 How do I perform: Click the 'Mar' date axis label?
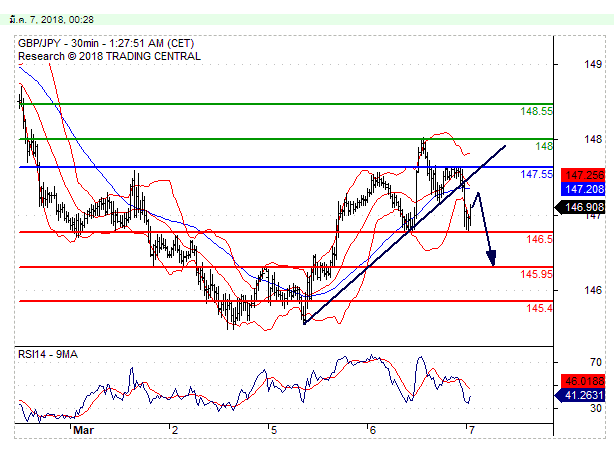[x=83, y=430]
